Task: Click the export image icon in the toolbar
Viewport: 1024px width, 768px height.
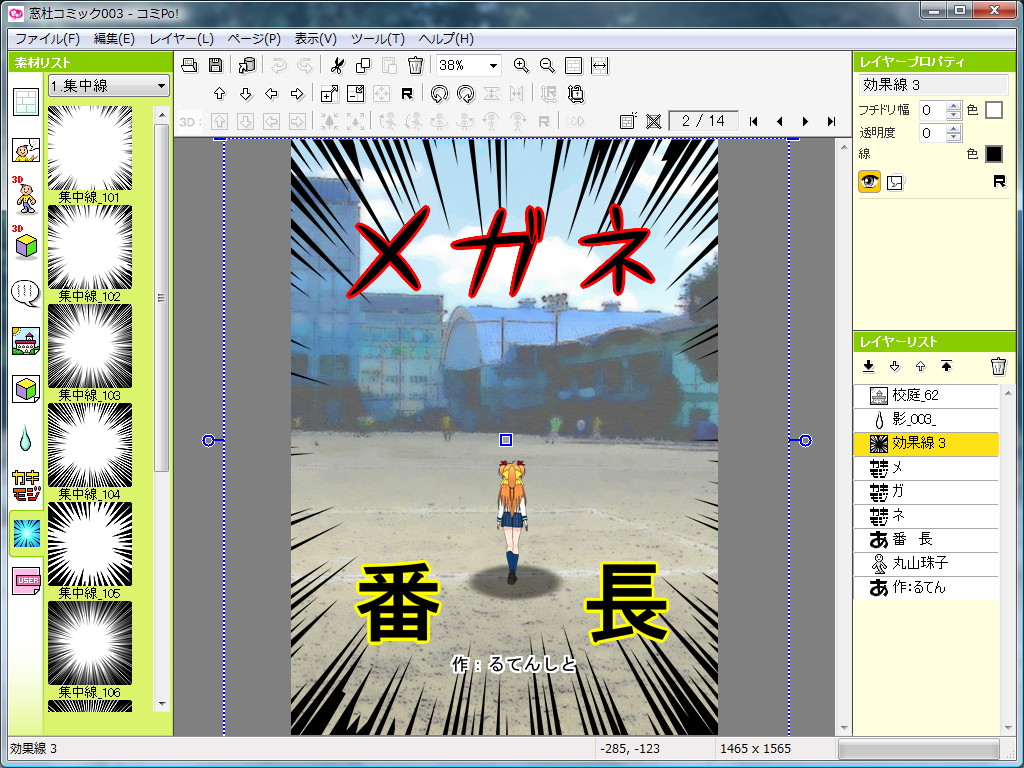Action: (x=246, y=65)
